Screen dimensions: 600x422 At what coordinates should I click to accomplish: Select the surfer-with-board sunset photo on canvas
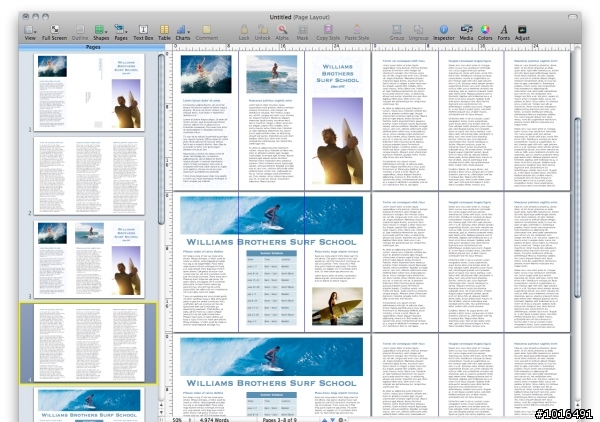[x=338, y=141]
